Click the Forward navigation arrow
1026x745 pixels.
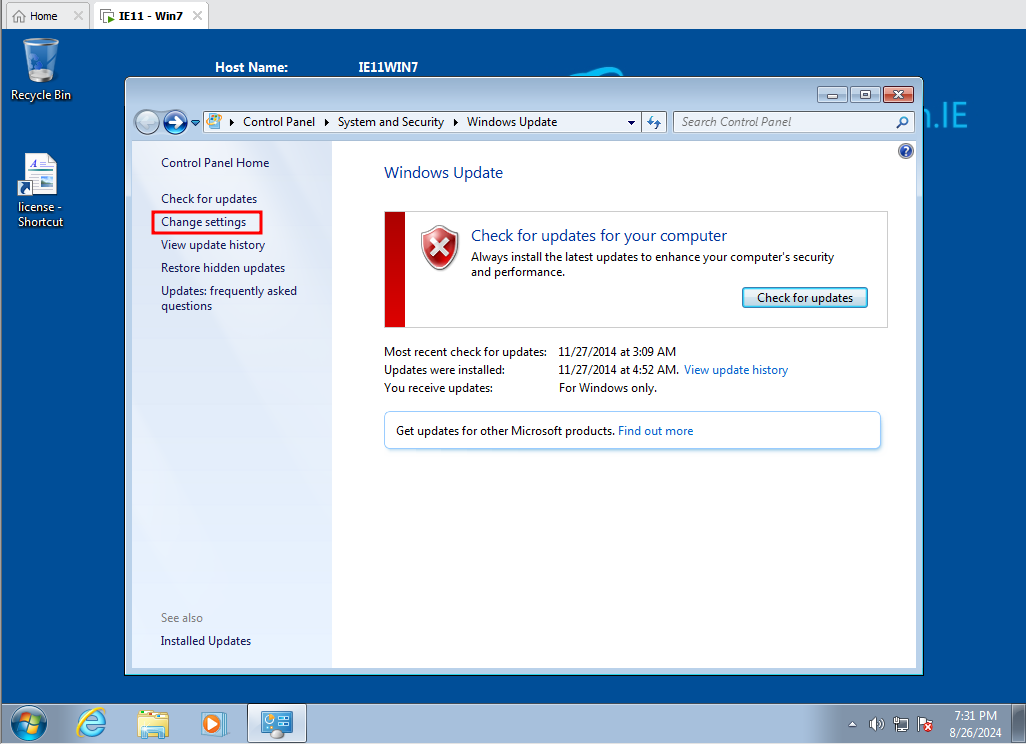(x=175, y=122)
